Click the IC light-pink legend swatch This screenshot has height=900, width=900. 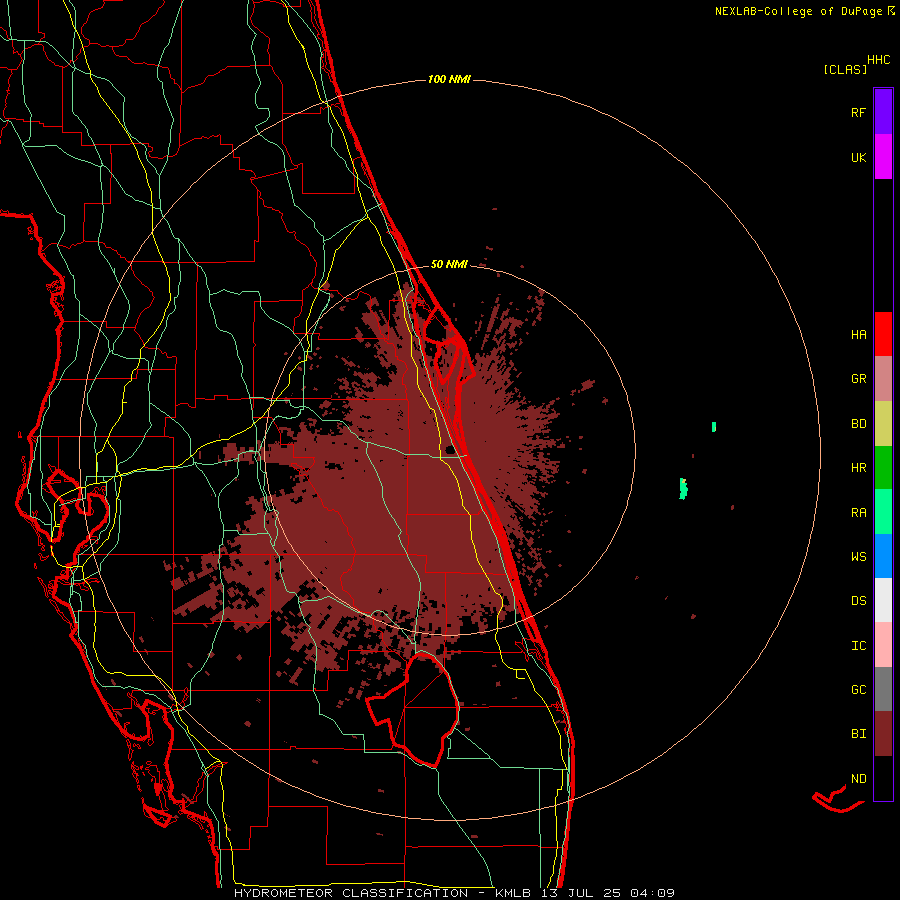[x=883, y=645]
